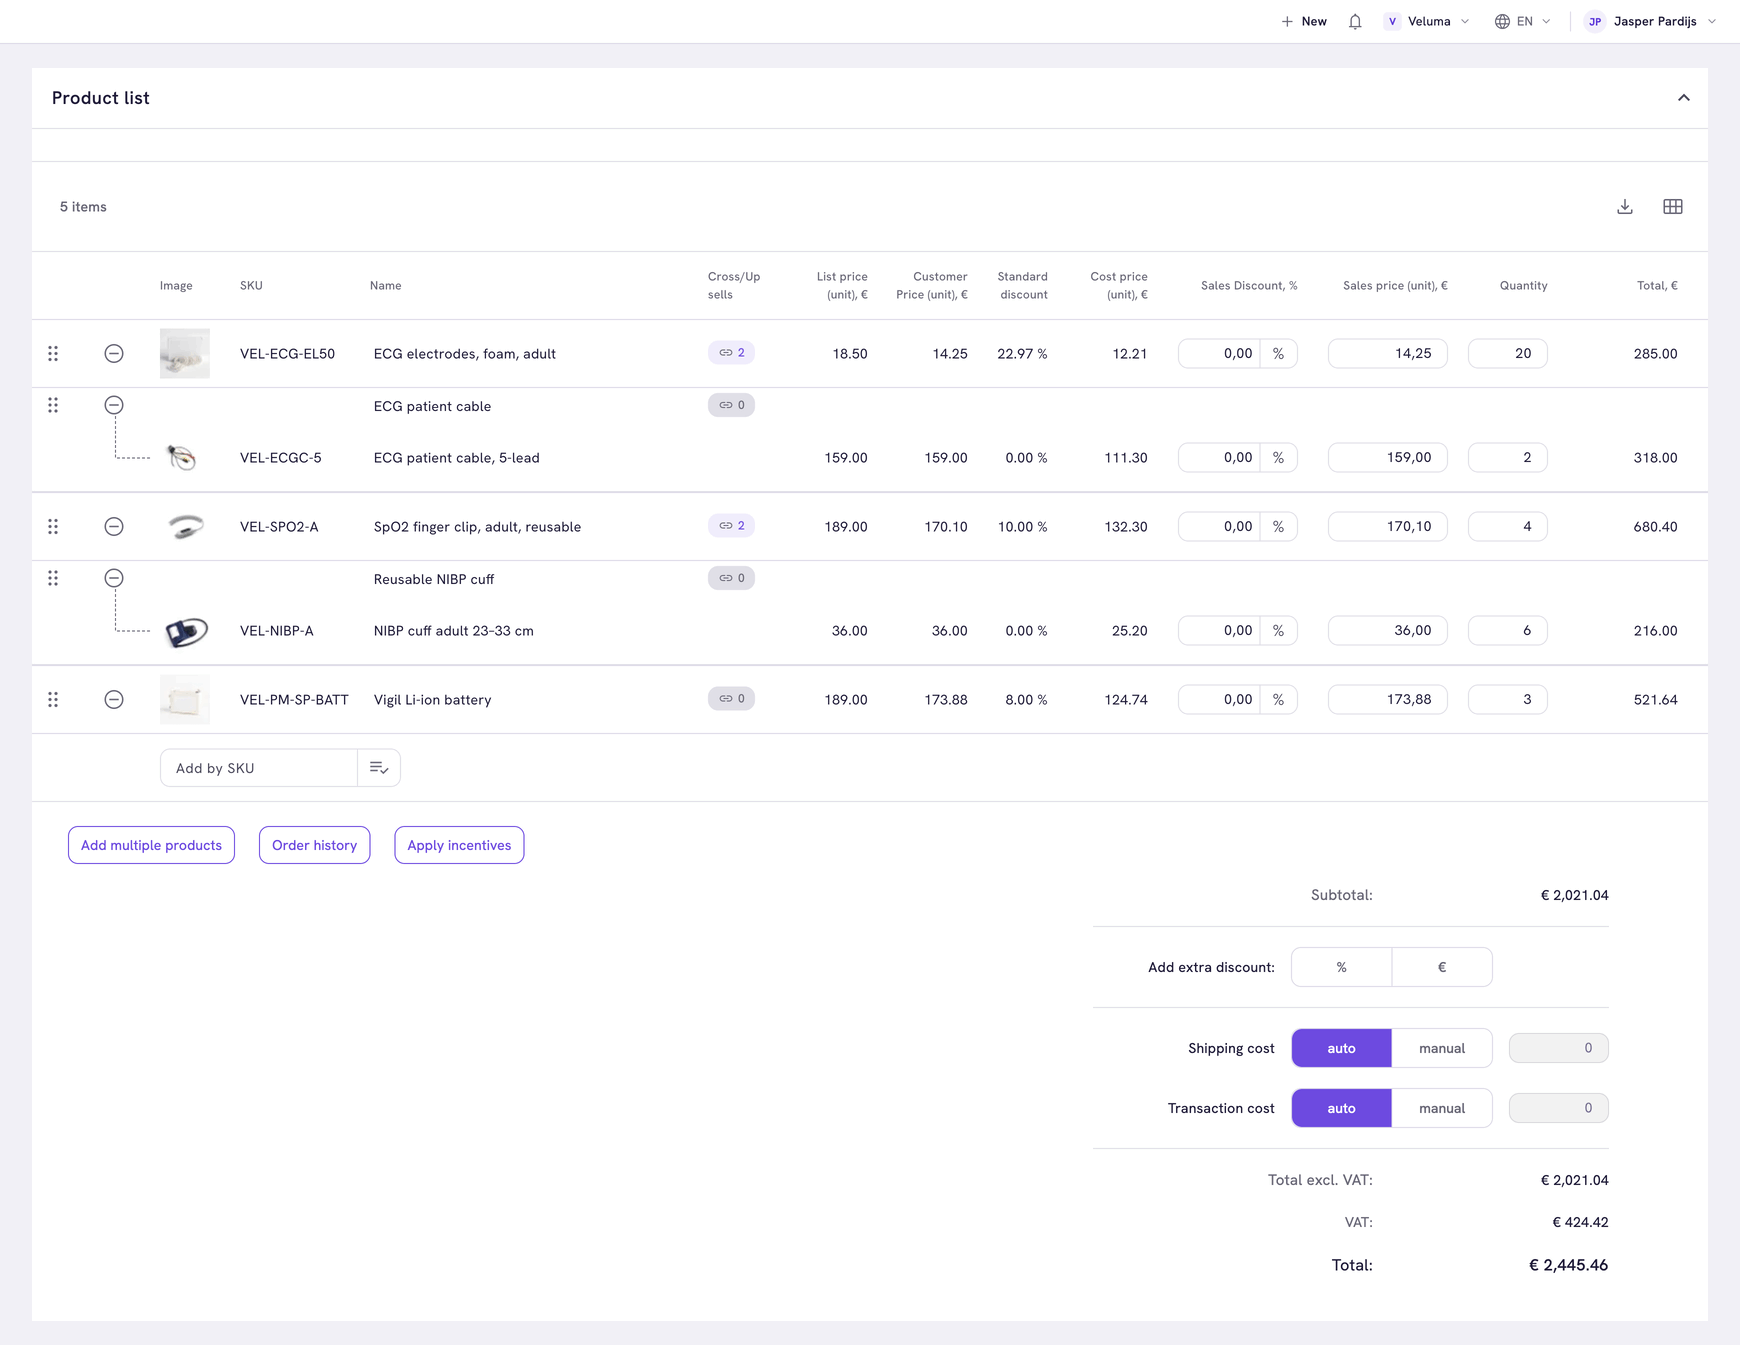Remove the ECG patient cable group

tap(114, 405)
